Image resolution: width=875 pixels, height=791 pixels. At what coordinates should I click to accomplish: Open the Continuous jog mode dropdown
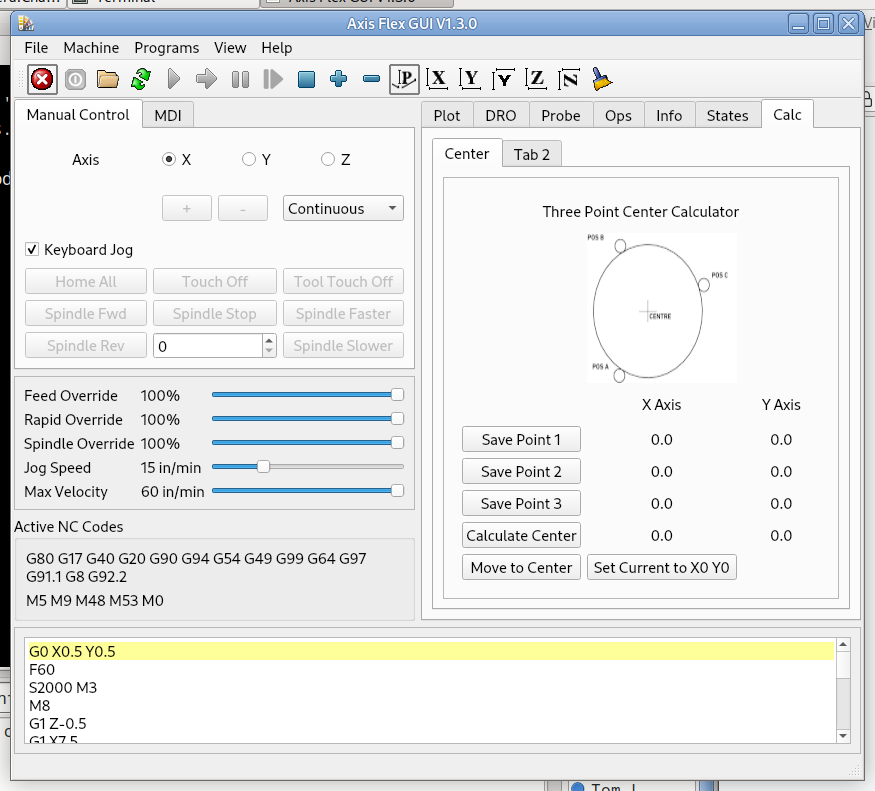coord(343,209)
